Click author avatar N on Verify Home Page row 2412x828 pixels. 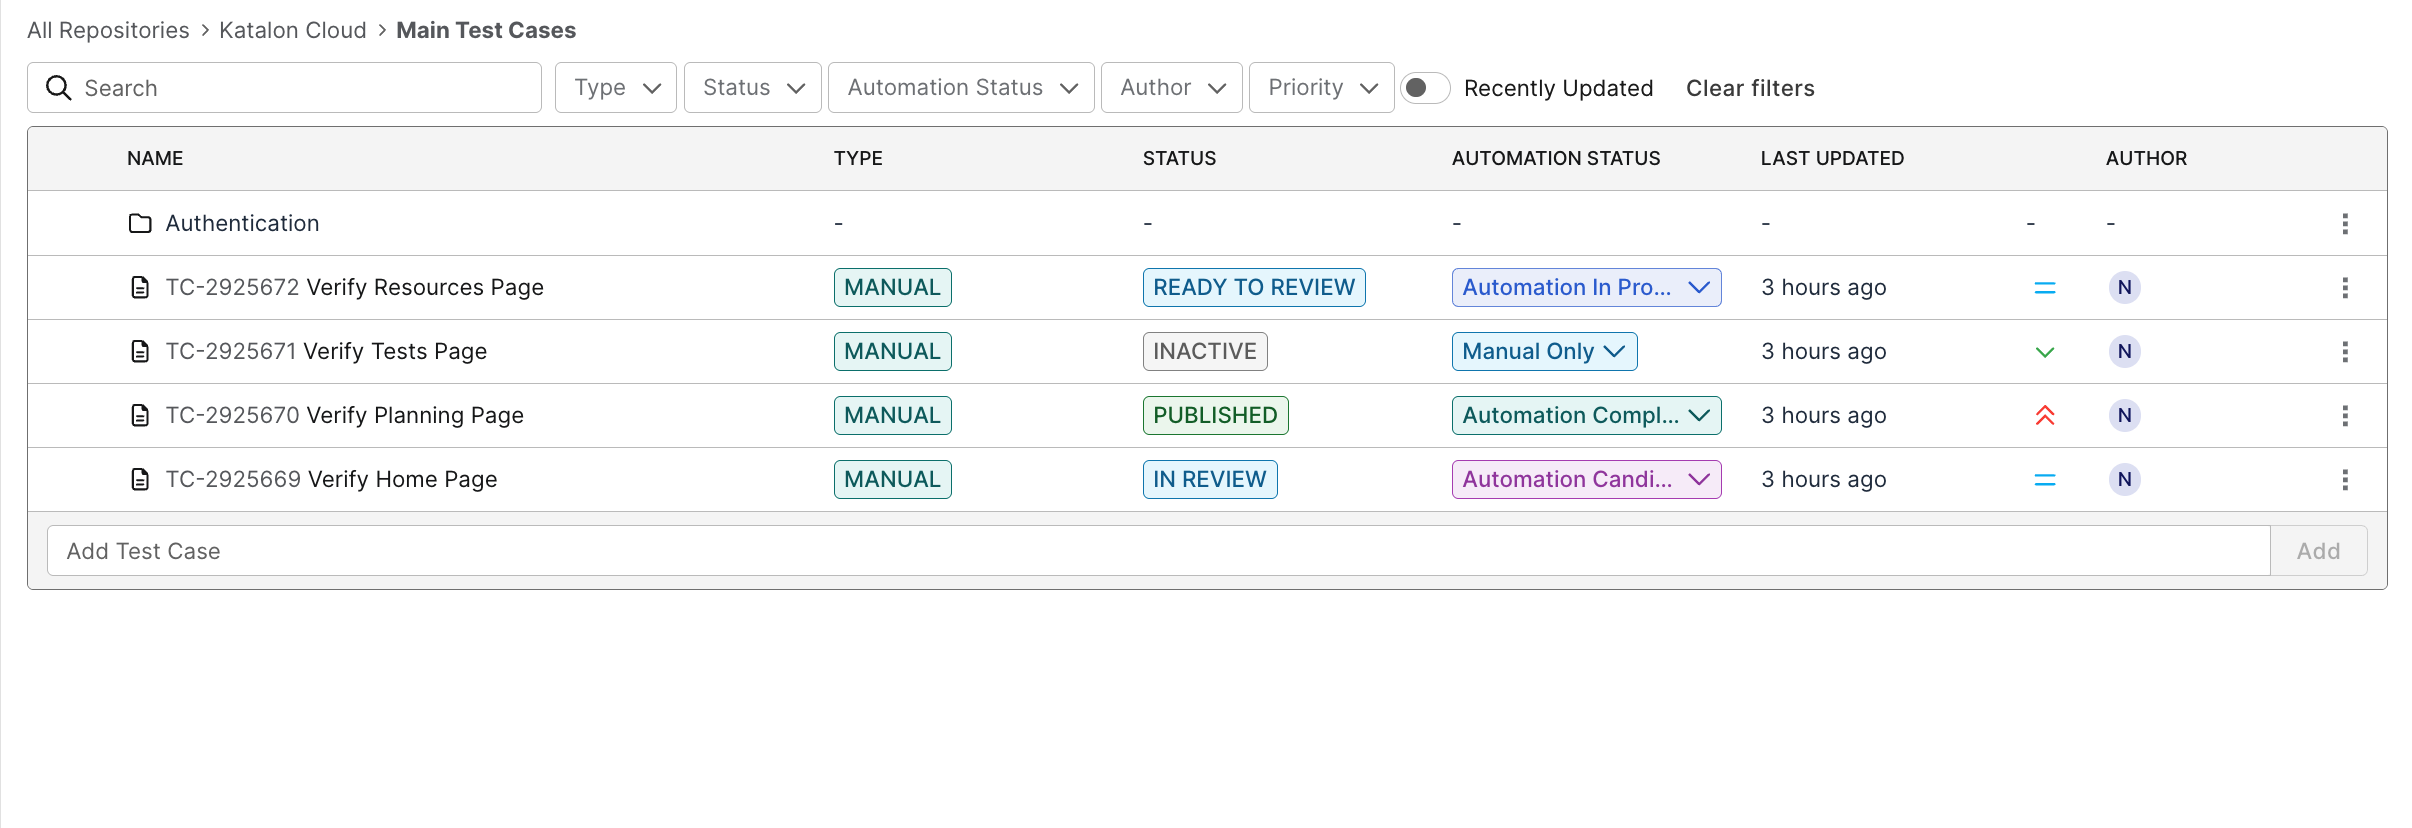tap(2124, 480)
